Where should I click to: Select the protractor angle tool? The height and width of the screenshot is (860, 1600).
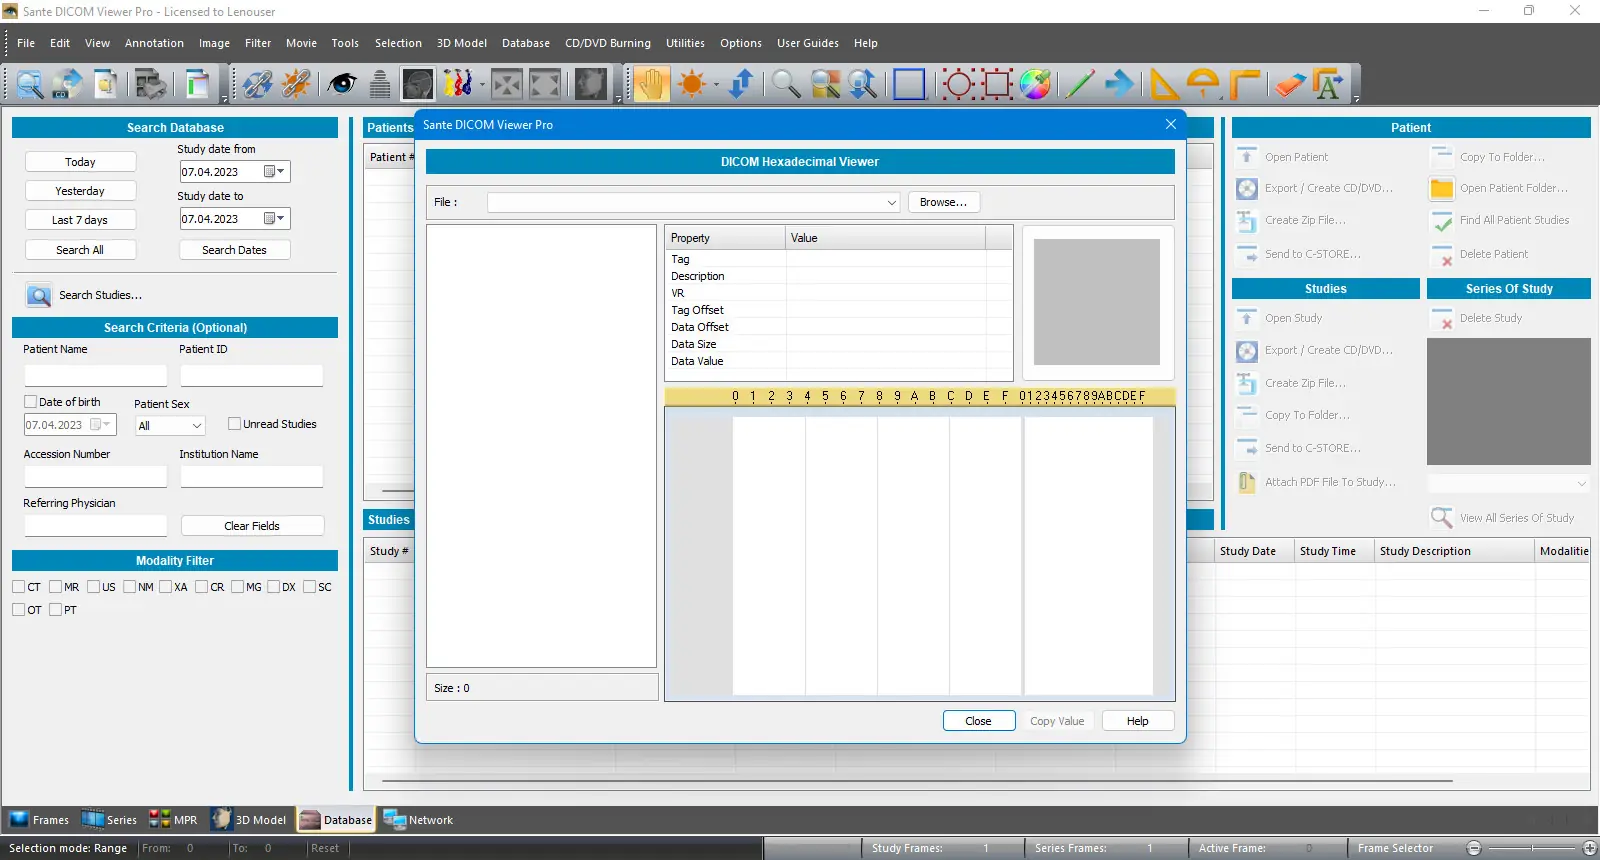tap(1203, 84)
